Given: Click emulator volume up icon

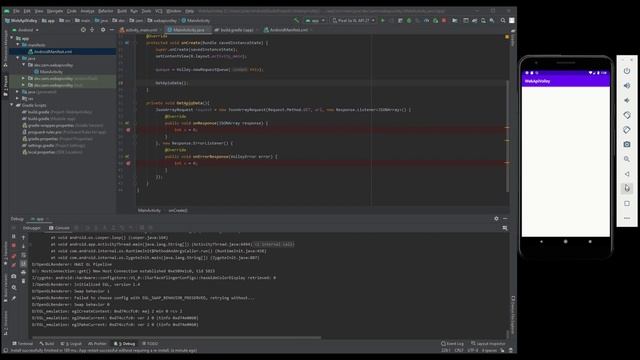Looking at the screenshot, I should (627, 86).
